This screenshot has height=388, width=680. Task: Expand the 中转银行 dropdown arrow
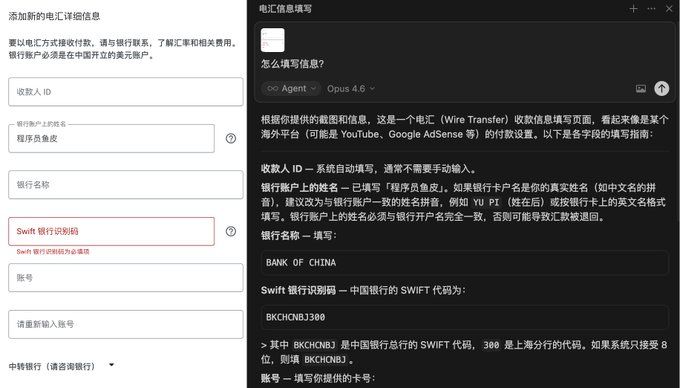(x=111, y=365)
